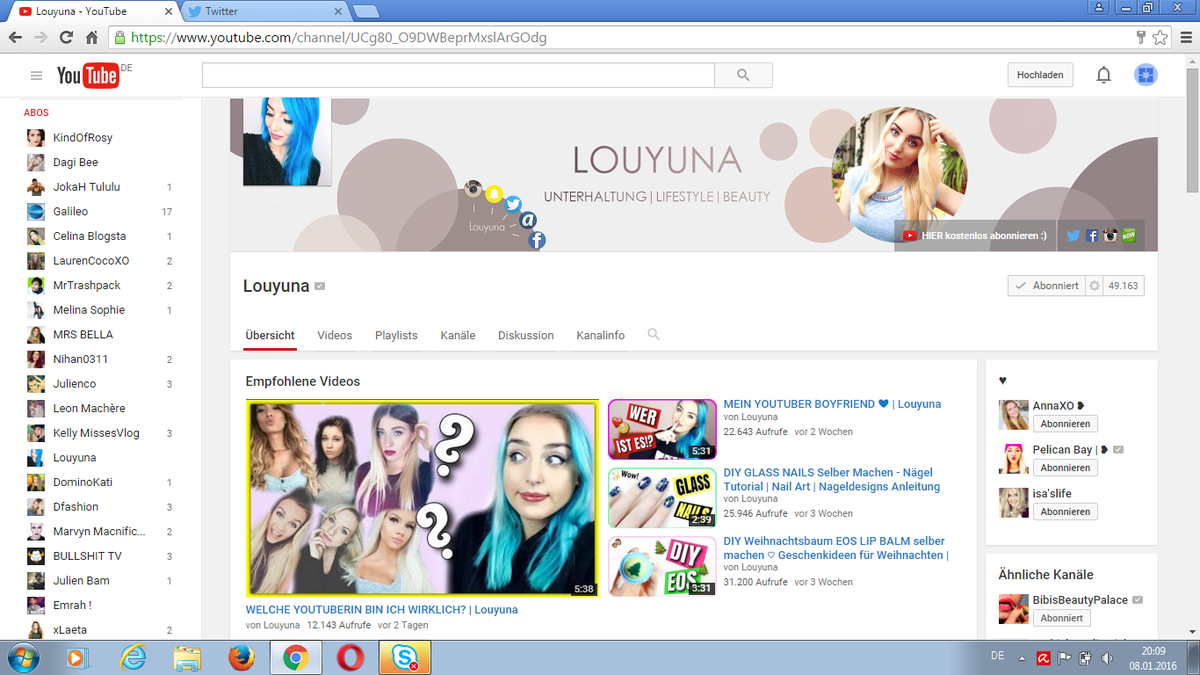Click the Action Center flag tray icon
This screenshot has width=1200, height=675.
1064,658
